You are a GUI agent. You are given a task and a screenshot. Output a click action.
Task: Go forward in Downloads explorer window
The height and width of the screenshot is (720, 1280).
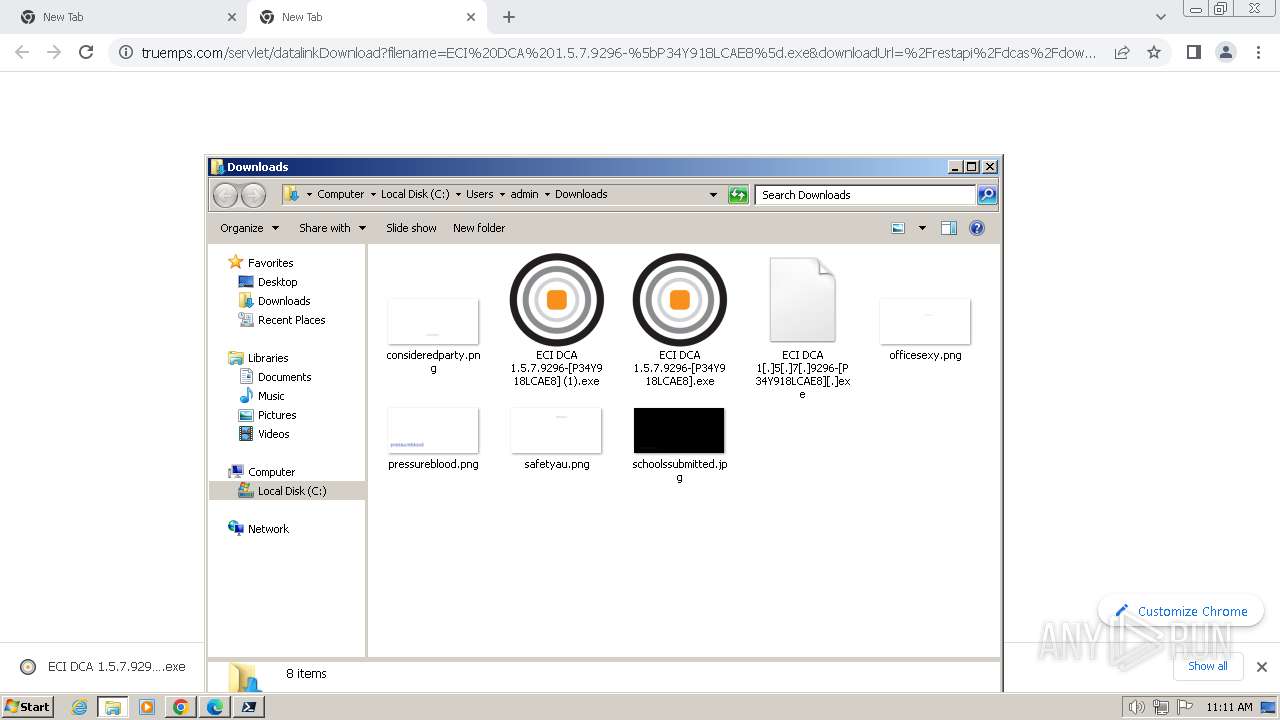point(254,195)
